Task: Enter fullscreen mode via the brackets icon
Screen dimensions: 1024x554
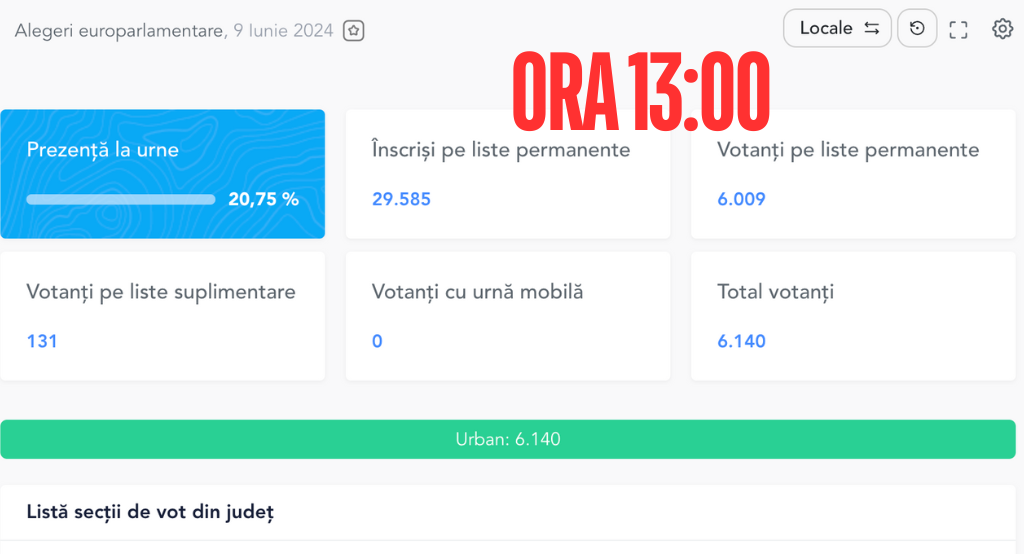Action: point(958,29)
